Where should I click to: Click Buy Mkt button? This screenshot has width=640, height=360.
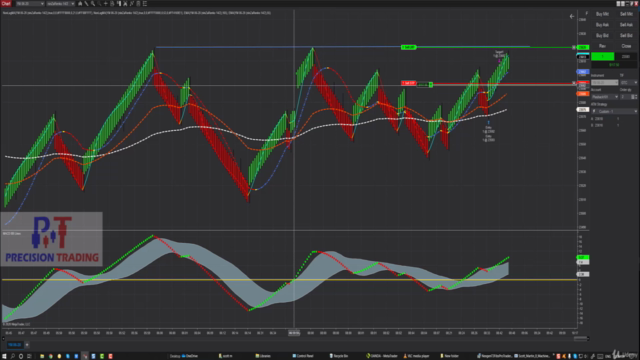pos(602,14)
